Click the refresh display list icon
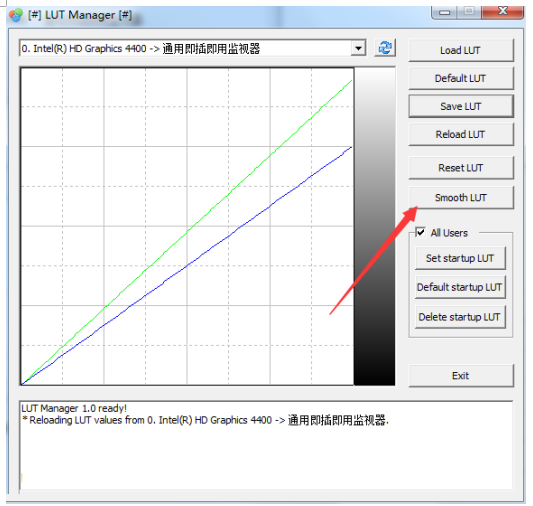 point(385,48)
